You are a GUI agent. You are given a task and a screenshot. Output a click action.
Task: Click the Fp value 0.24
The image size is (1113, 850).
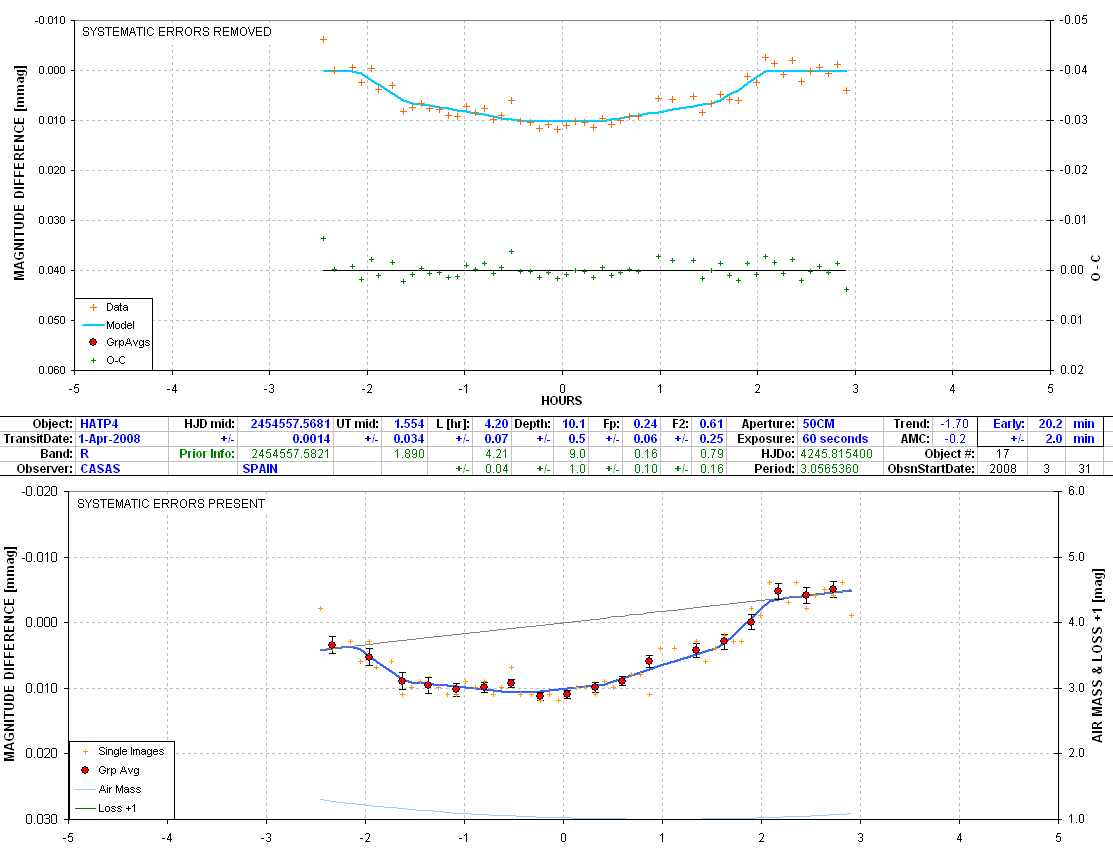[x=645, y=424]
